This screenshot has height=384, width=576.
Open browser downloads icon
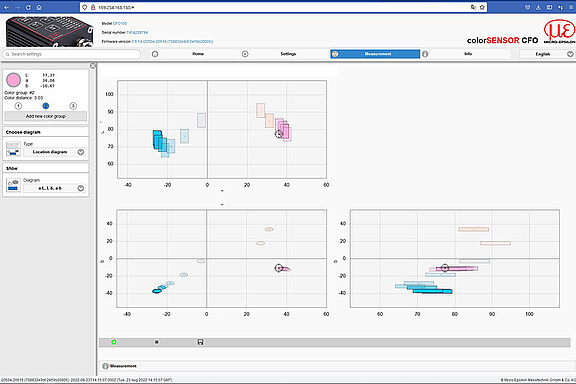(538, 7)
